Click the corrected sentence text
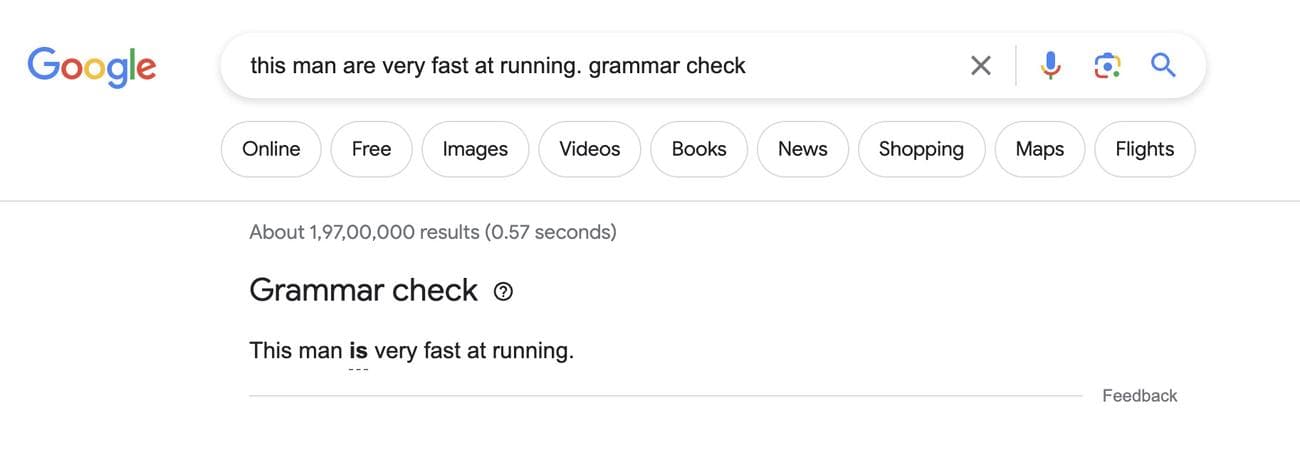This screenshot has height=452, width=1300. click(470, 351)
